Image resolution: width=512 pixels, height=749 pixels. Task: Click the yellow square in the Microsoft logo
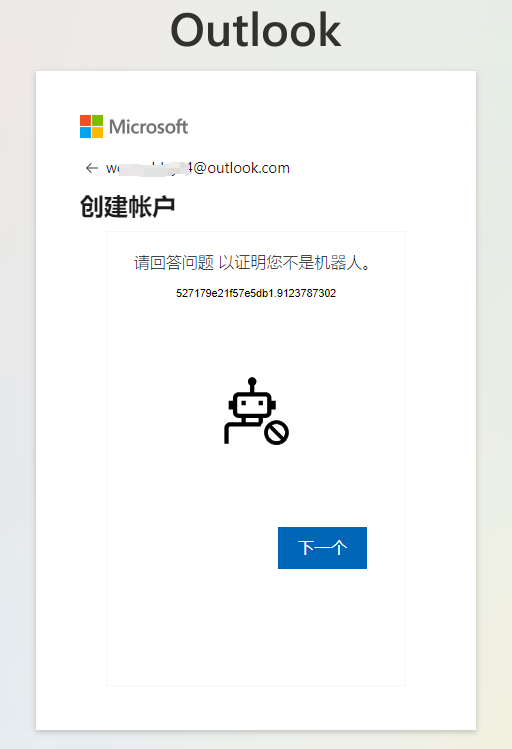(97, 132)
